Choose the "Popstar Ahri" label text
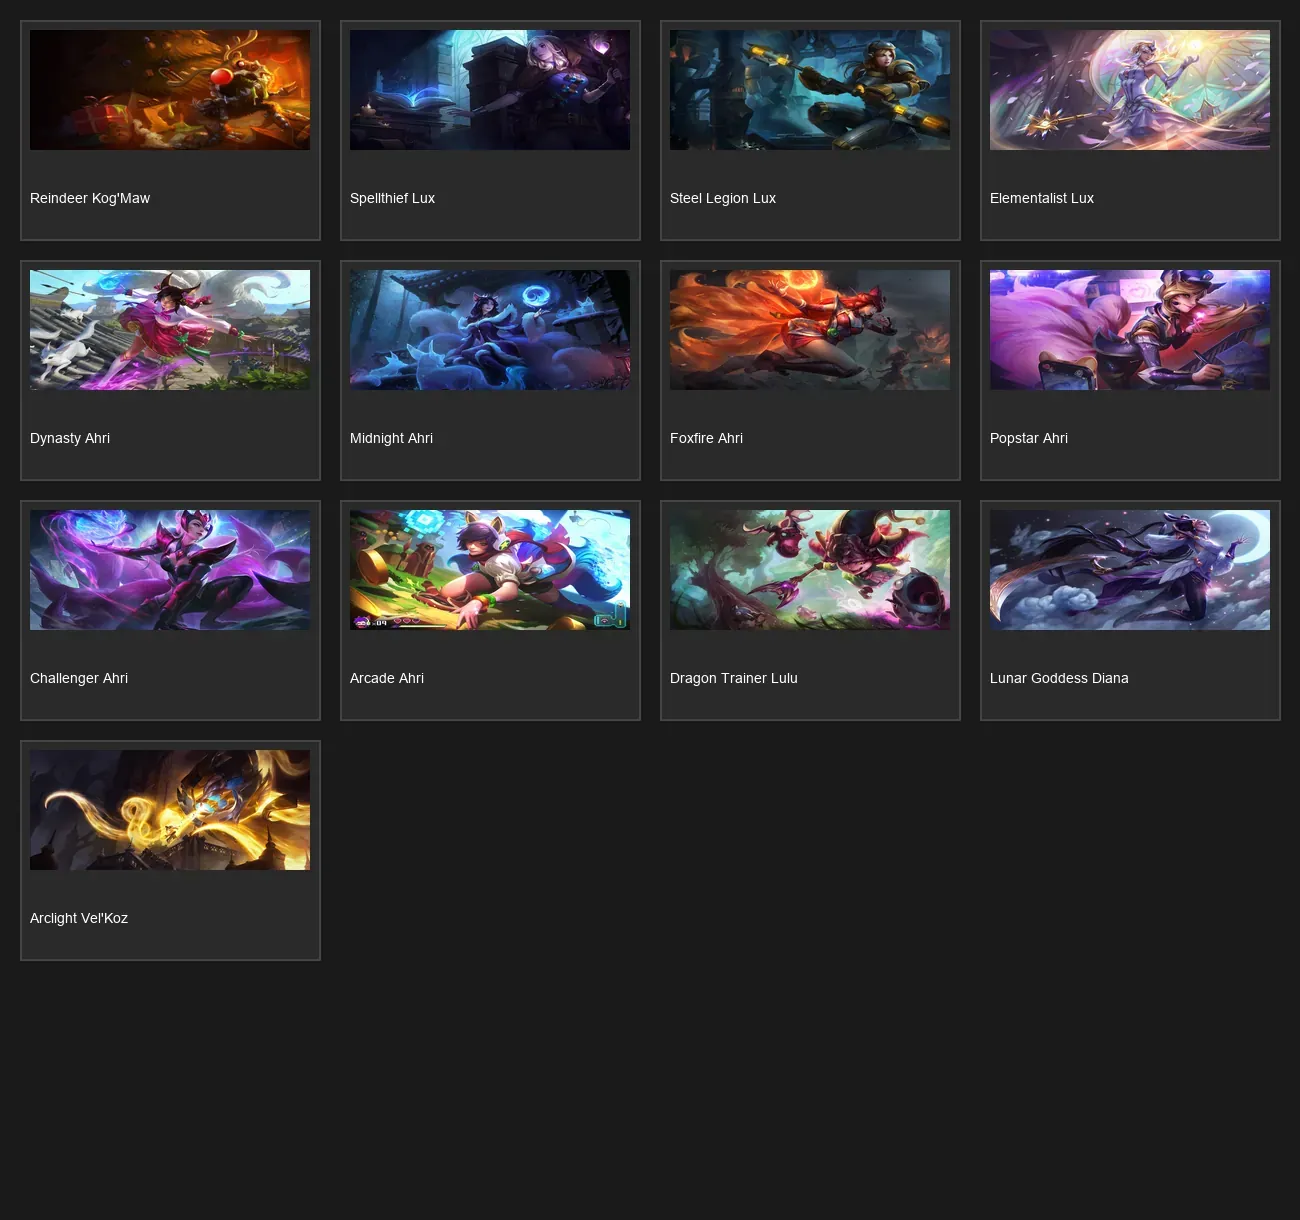1300x1220 pixels. [1029, 438]
